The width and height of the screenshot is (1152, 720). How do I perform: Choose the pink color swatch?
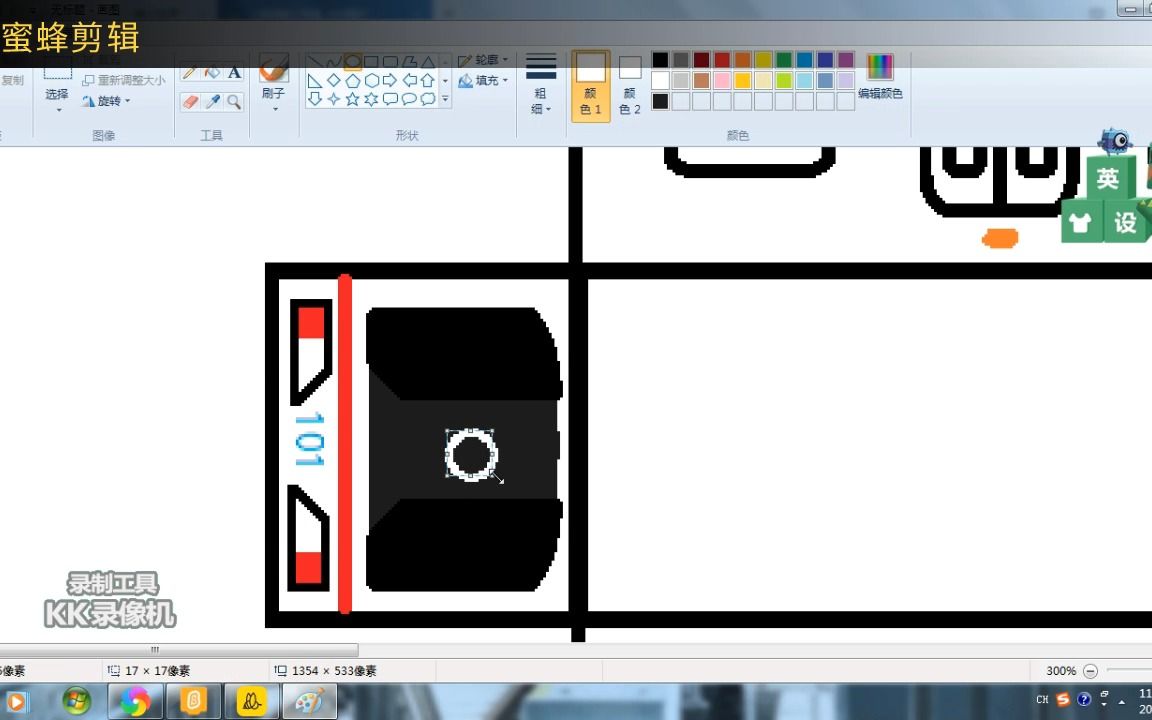(x=722, y=80)
